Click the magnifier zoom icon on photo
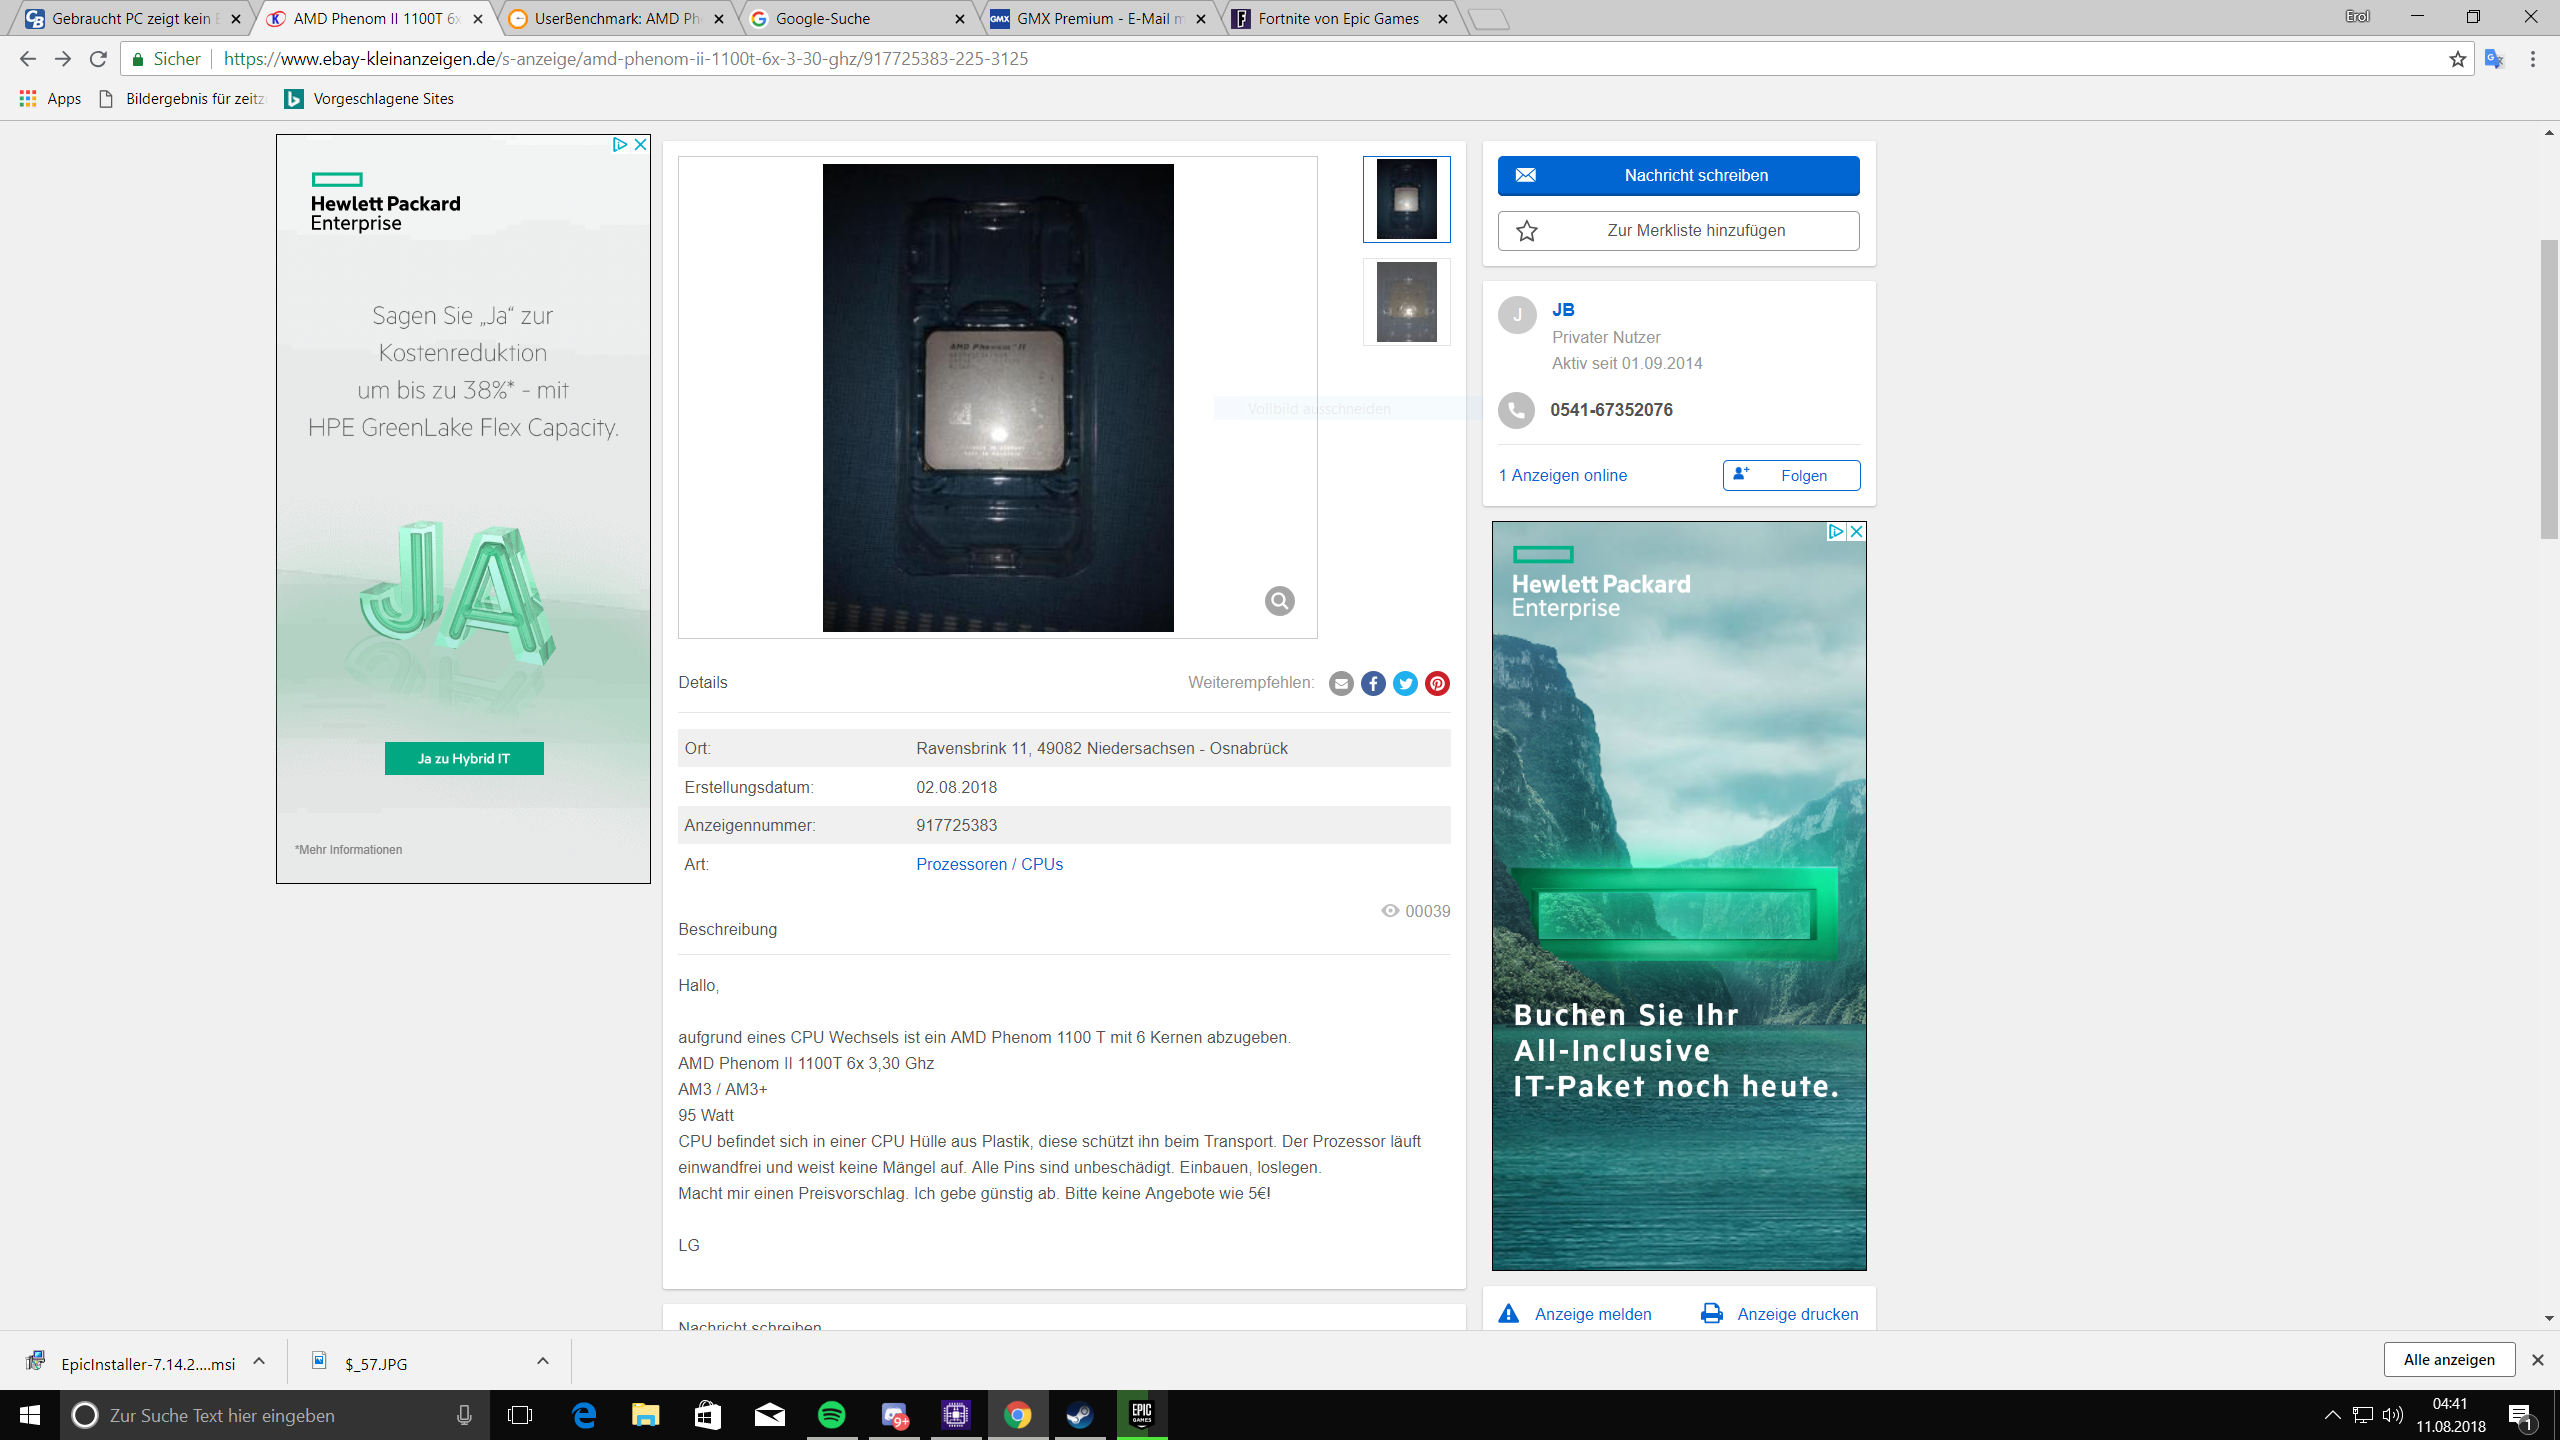The image size is (2560, 1440). pos(1279,601)
